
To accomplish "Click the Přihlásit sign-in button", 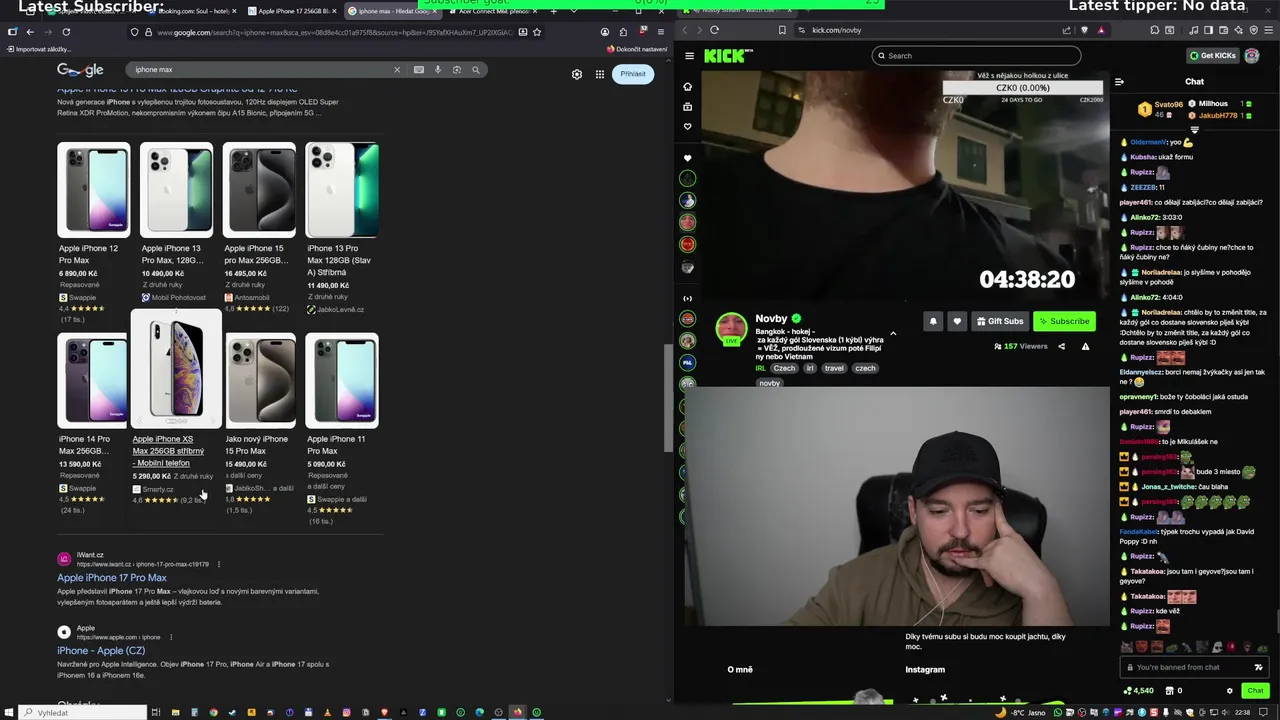I will pos(633,74).
